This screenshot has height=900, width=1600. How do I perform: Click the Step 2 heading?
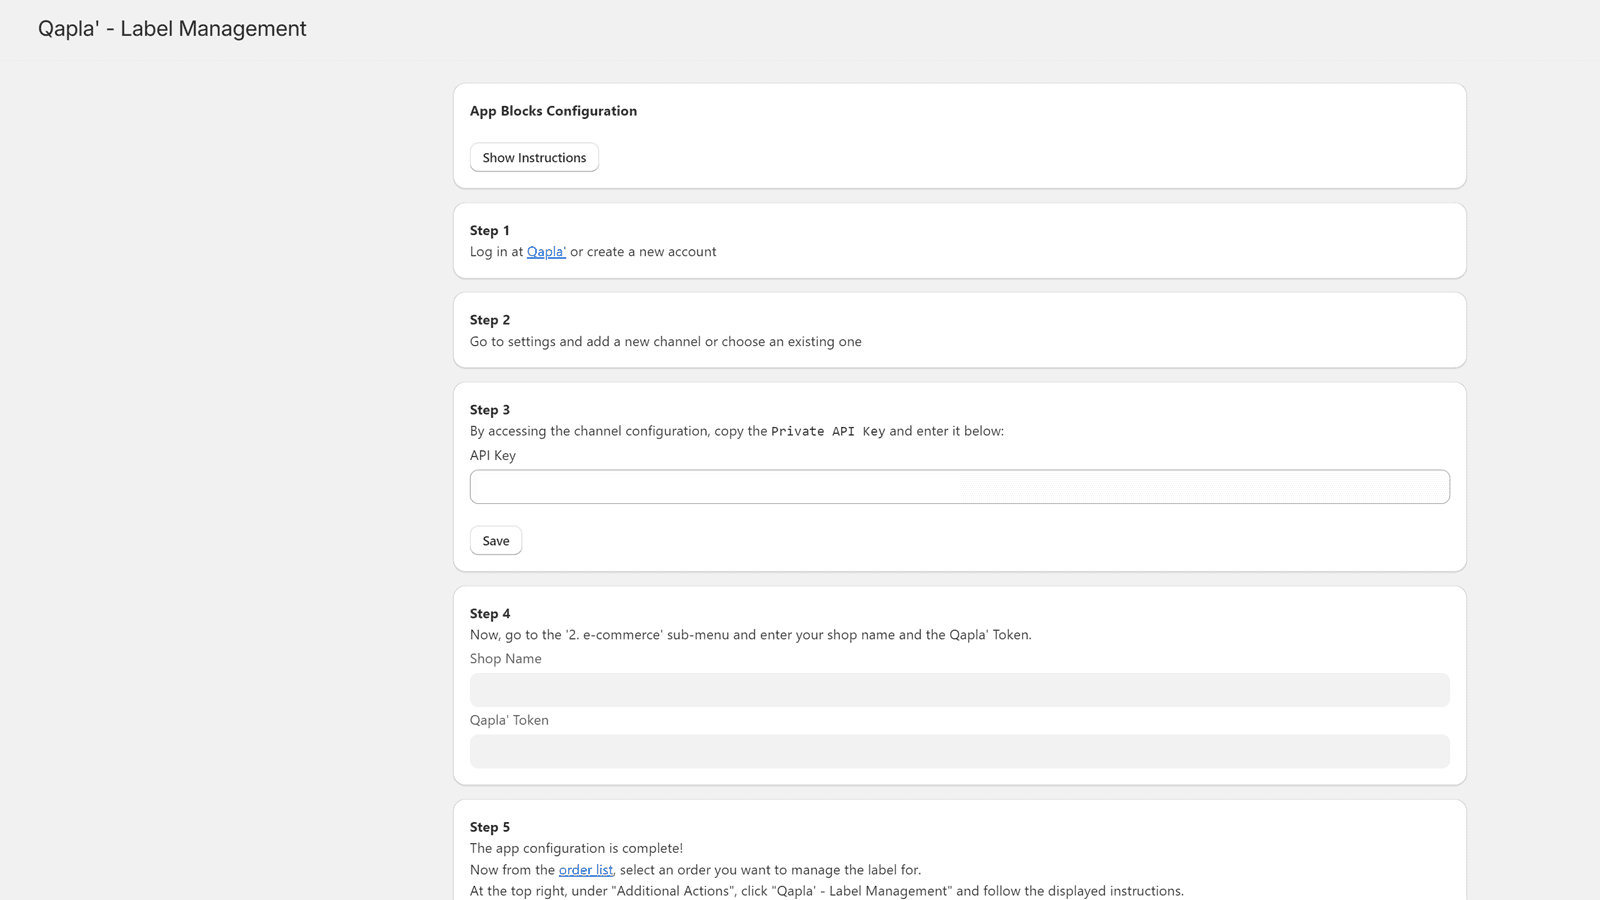tap(489, 320)
